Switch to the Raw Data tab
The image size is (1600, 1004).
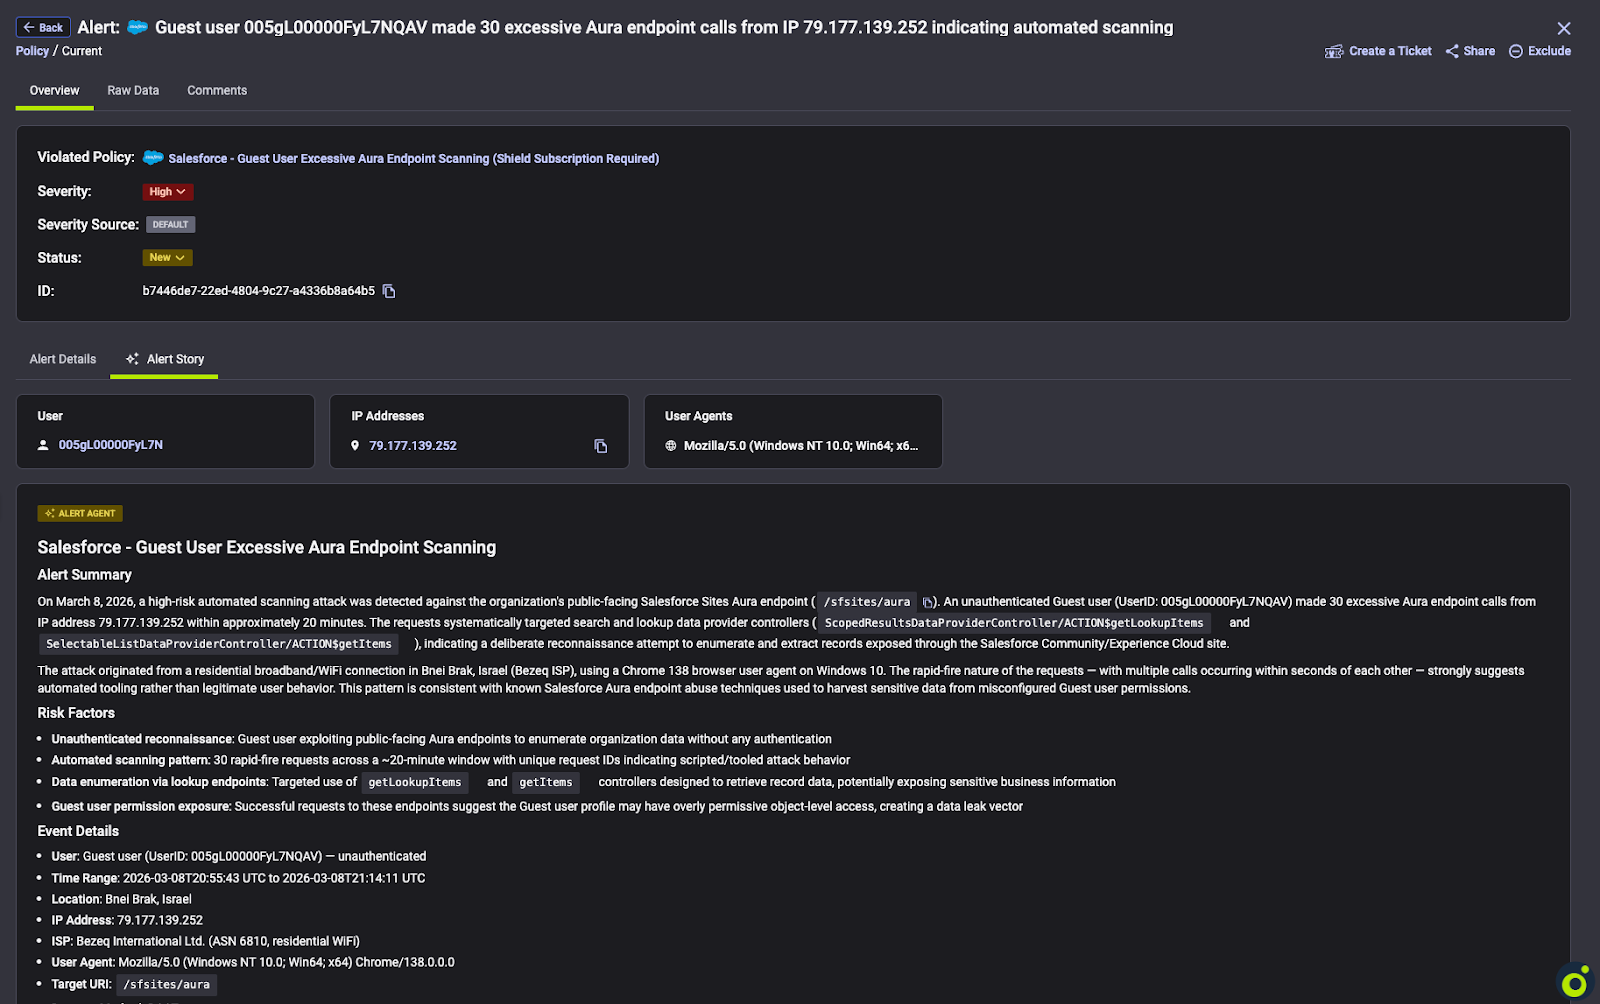pyautogui.click(x=133, y=90)
